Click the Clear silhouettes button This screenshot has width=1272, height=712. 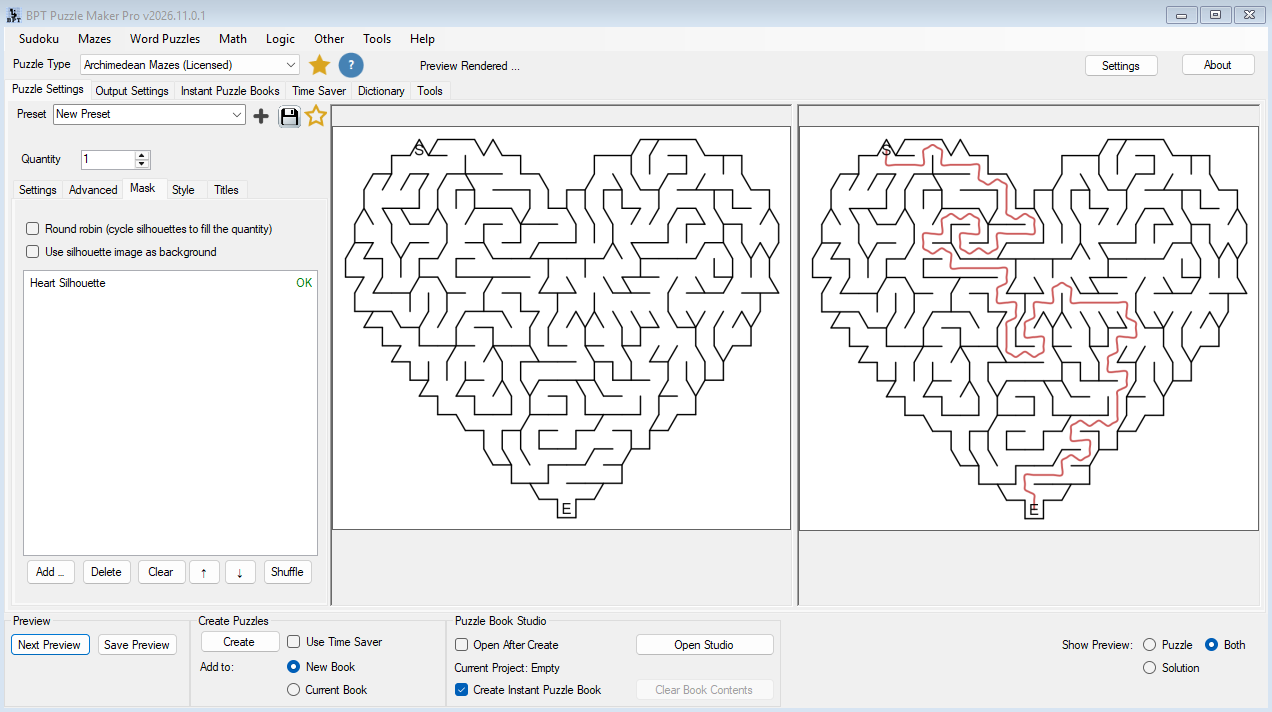click(x=161, y=572)
